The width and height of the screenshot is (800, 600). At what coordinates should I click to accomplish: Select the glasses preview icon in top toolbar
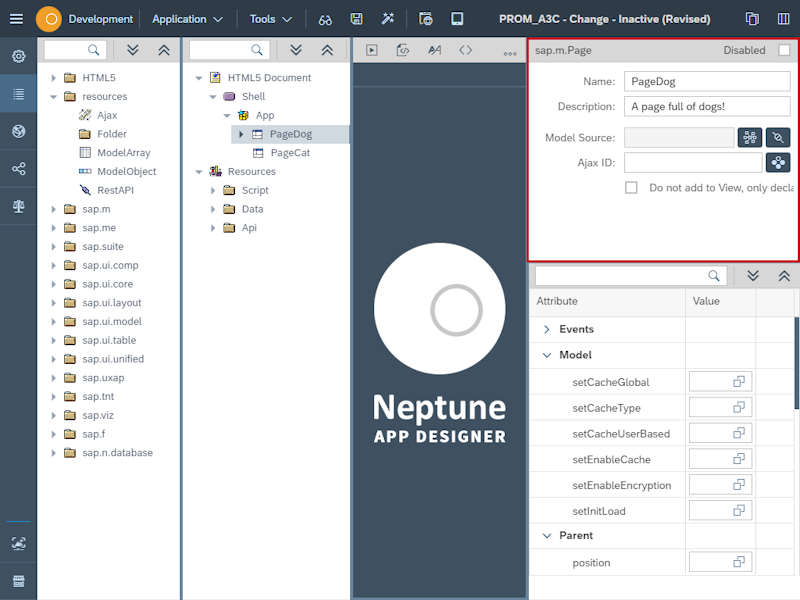click(x=325, y=18)
